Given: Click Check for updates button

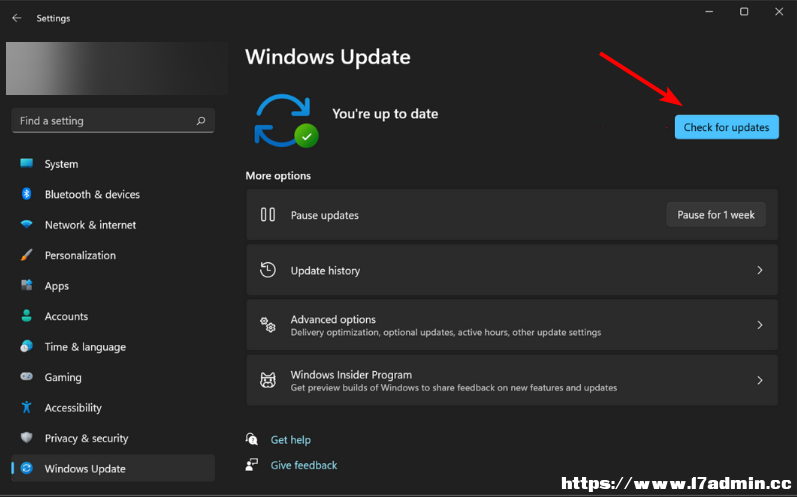Looking at the screenshot, I should click(x=726, y=127).
